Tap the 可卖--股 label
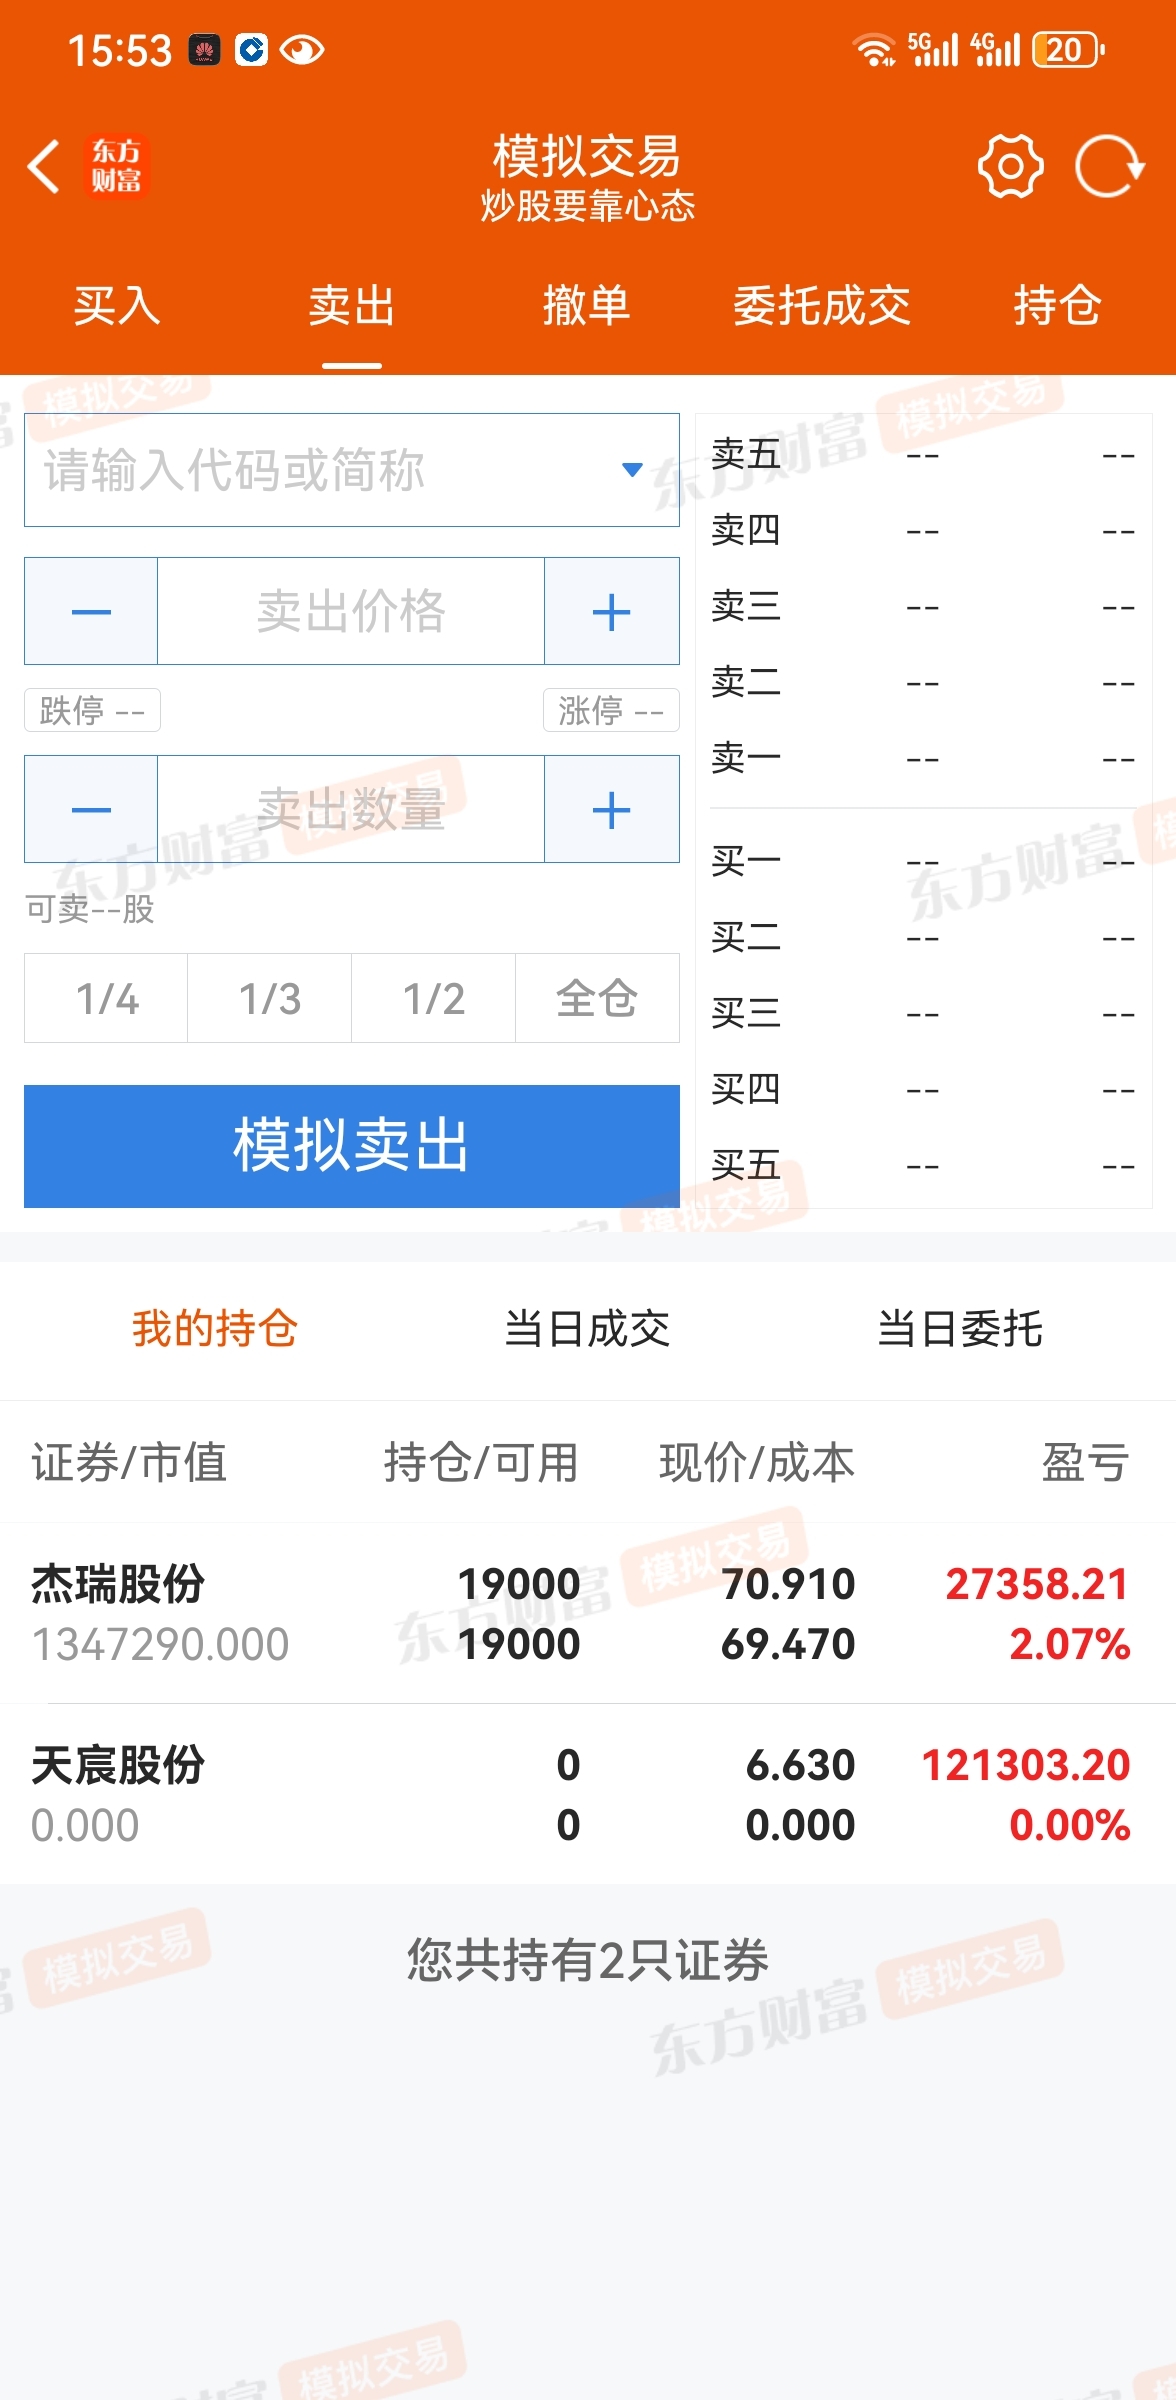Image resolution: width=1176 pixels, height=2400 pixels. pyautogui.click(x=90, y=909)
